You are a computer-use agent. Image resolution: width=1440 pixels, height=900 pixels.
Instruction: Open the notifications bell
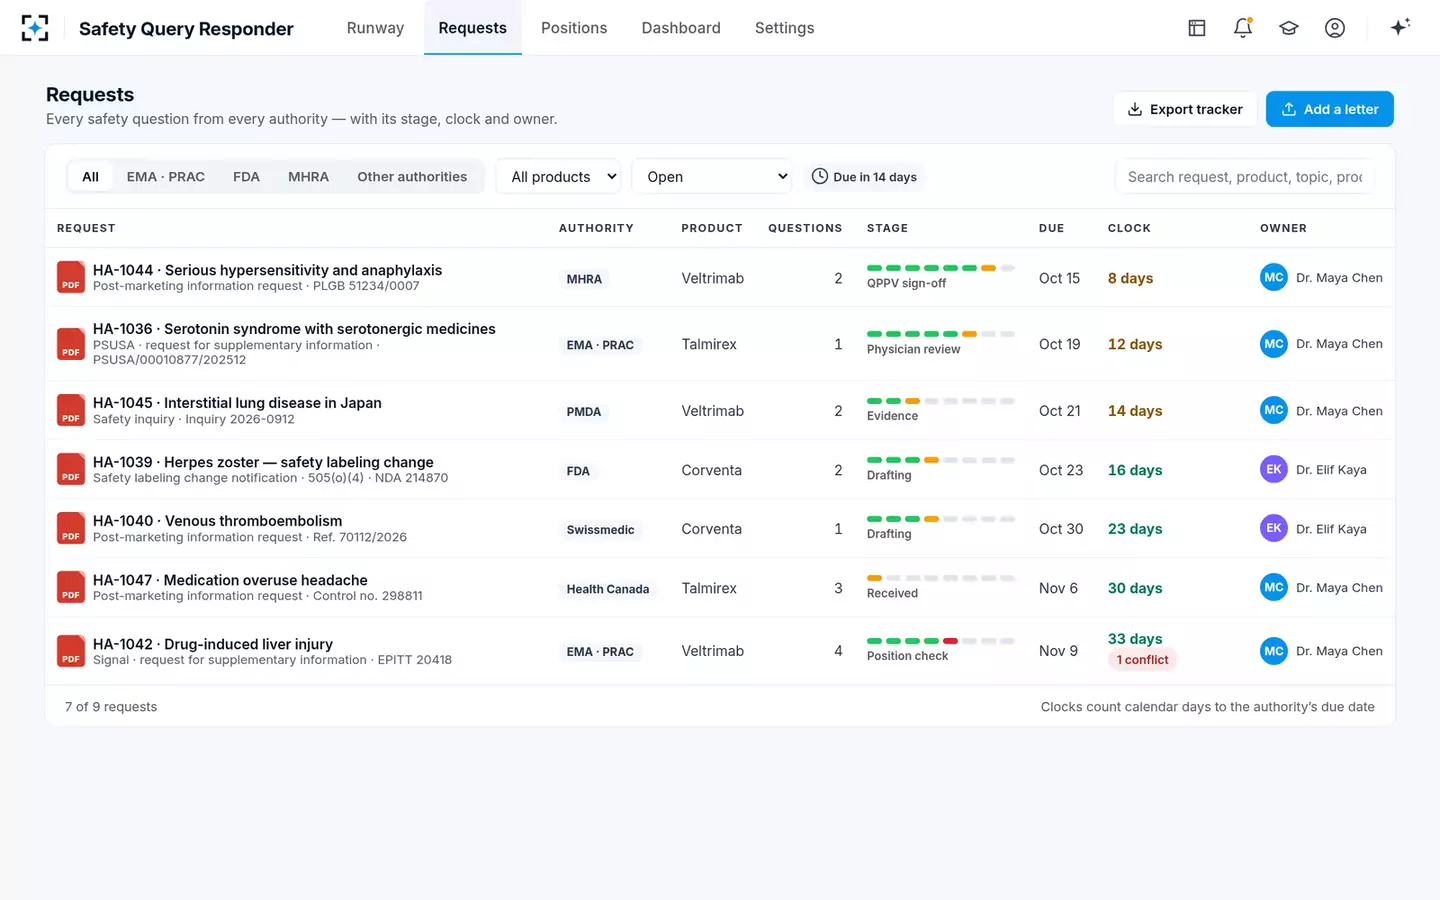point(1242,28)
